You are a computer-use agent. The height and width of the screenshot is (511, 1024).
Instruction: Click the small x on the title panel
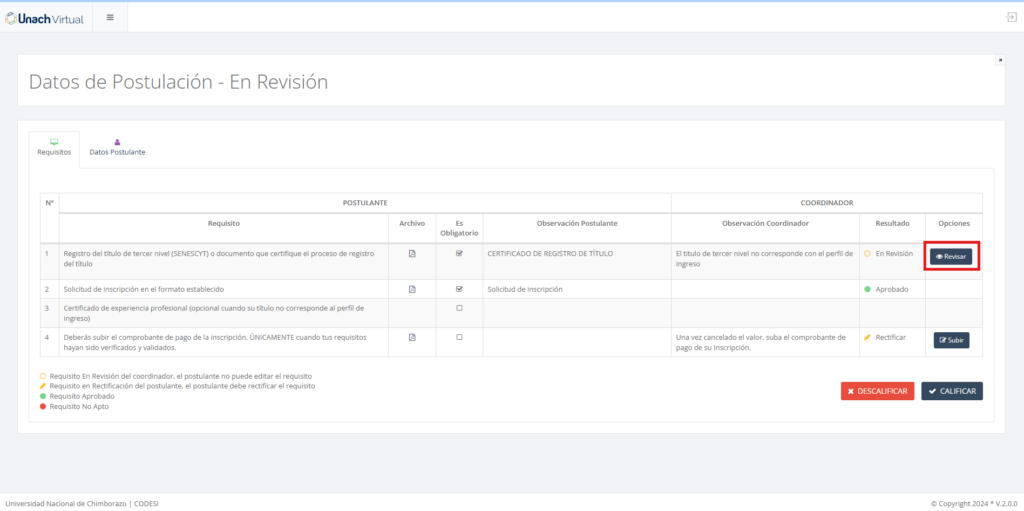(999, 60)
